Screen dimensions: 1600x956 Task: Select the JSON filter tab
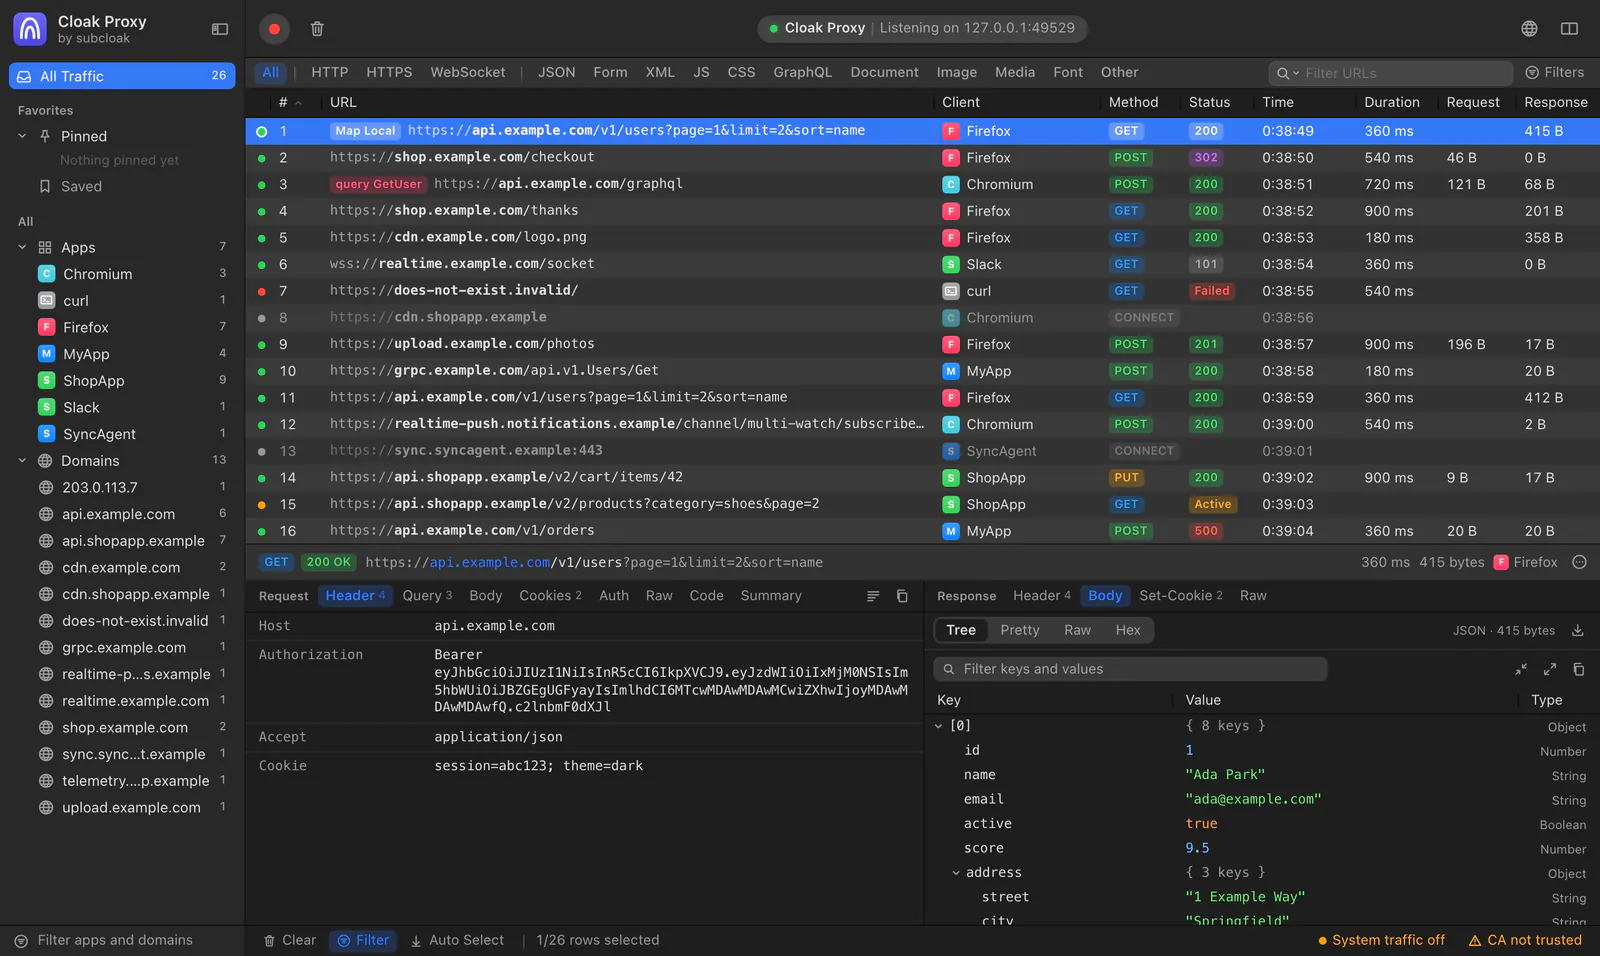coord(556,73)
